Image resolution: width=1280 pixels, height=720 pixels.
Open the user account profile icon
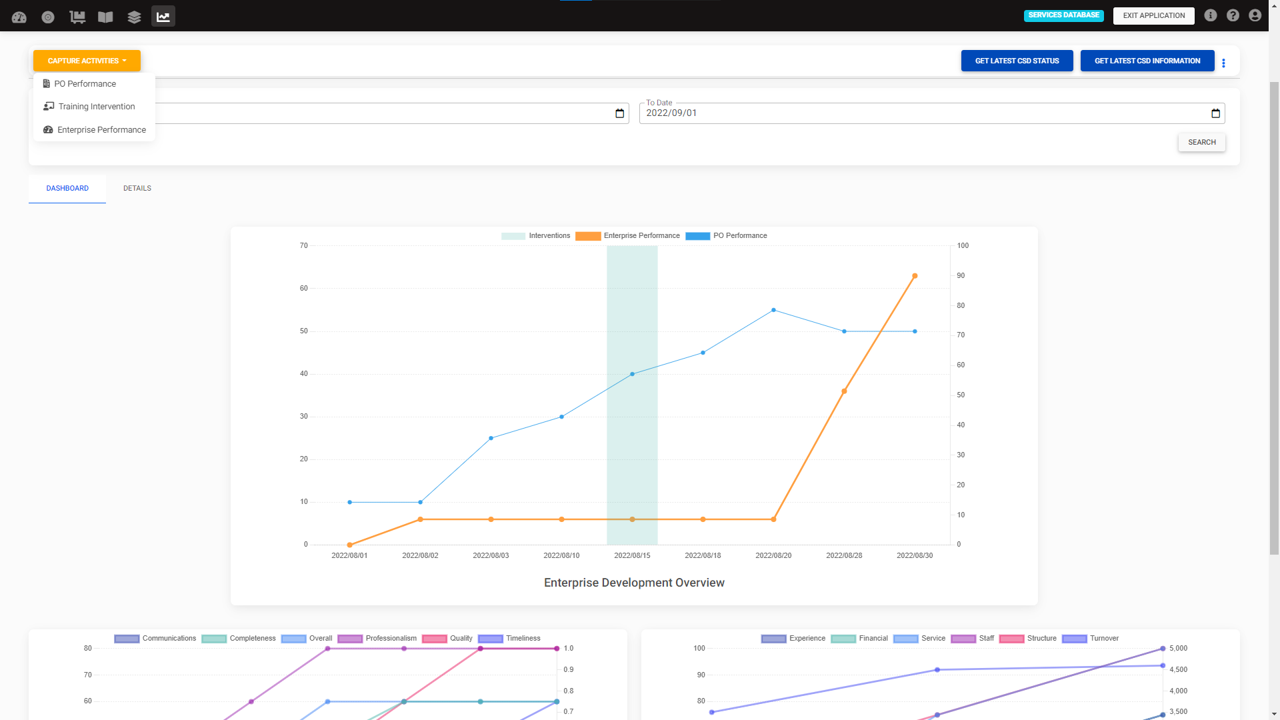pyautogui.click(x=1255, y=15)
